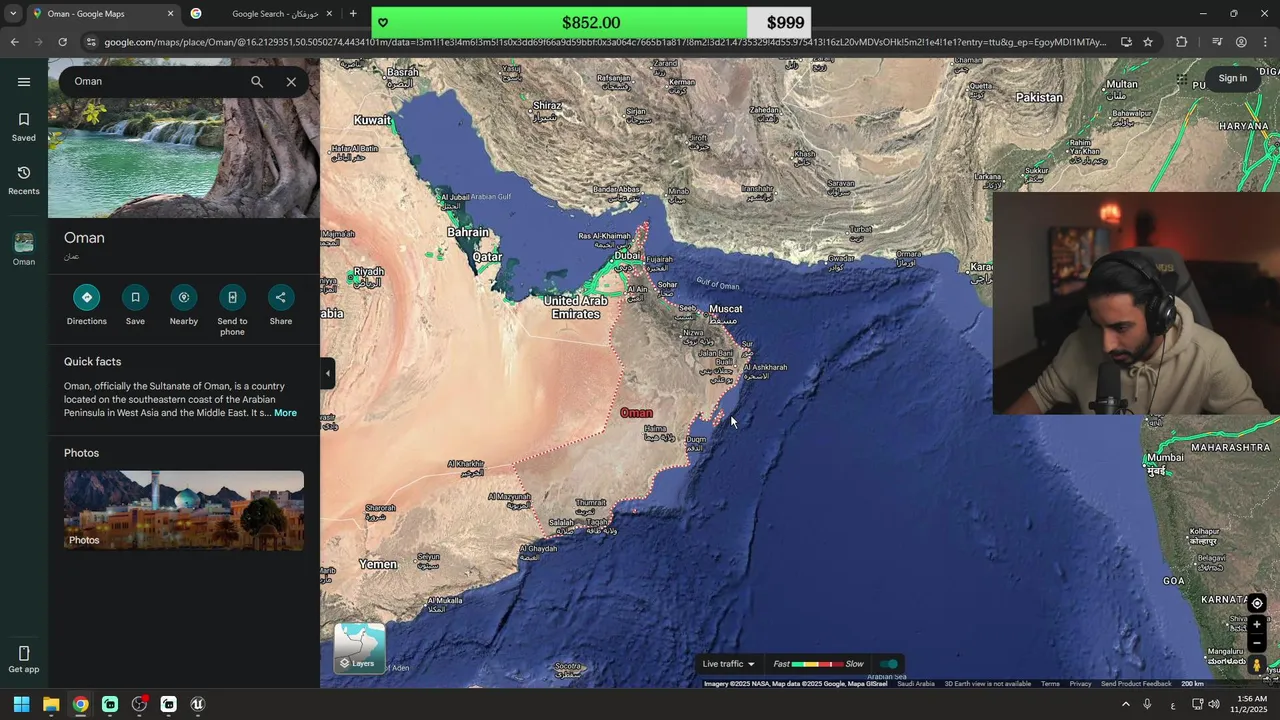Viewport: 1280px width, 720px height.
Task: Click install app icon in address bar
Action: tap(1126, 42)
